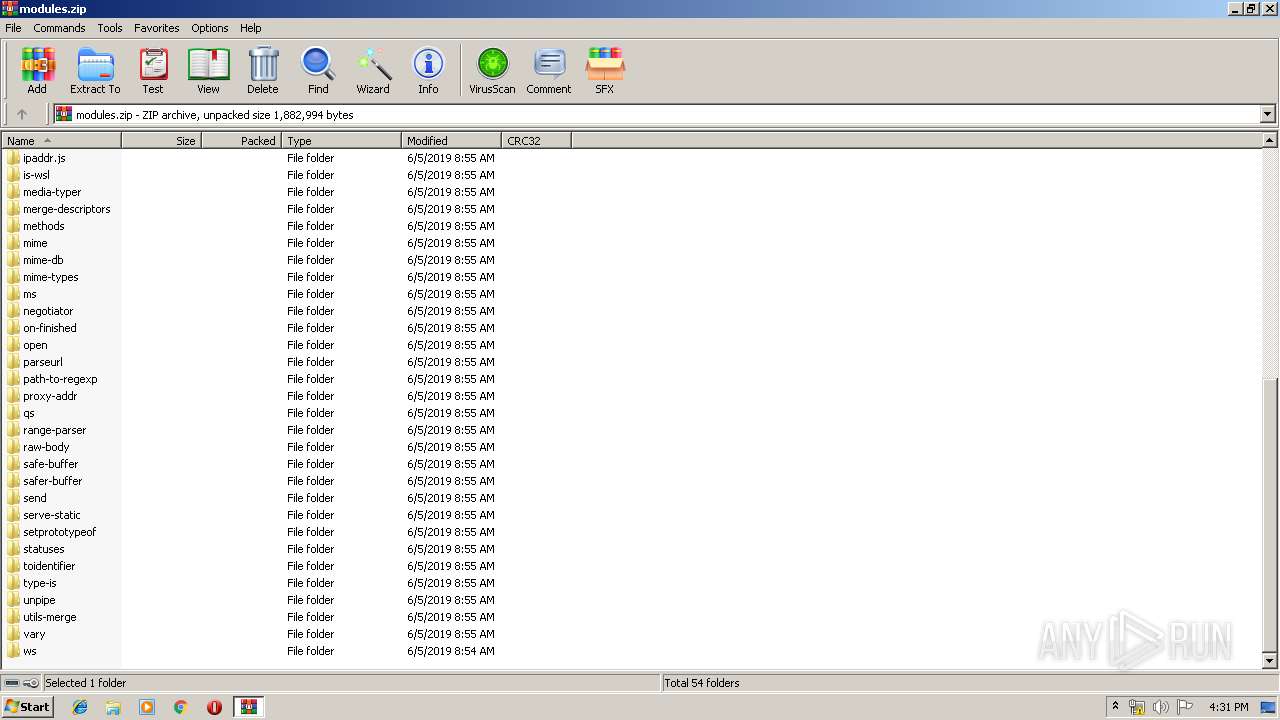
Task: Open Windows Media Player taskbar icon
Action: (147, 707)
